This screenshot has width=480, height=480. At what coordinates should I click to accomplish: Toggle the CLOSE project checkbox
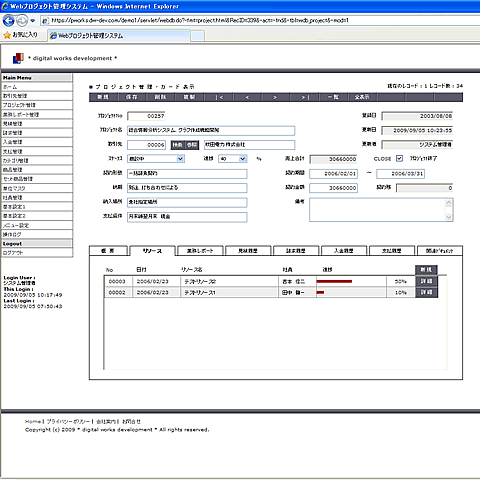[399, 159]
